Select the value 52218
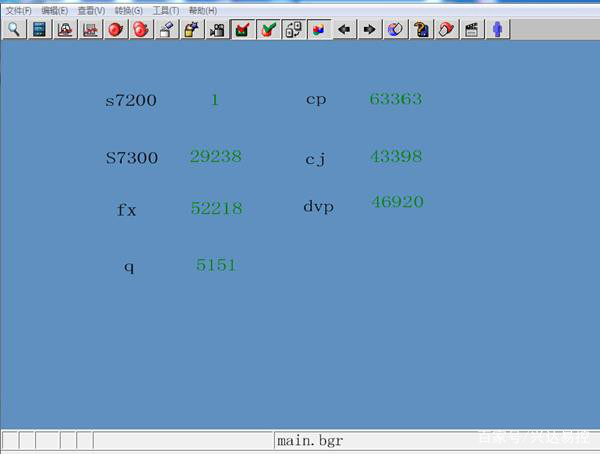Viewport: 600px width, 454px height. tap(217, 208)
